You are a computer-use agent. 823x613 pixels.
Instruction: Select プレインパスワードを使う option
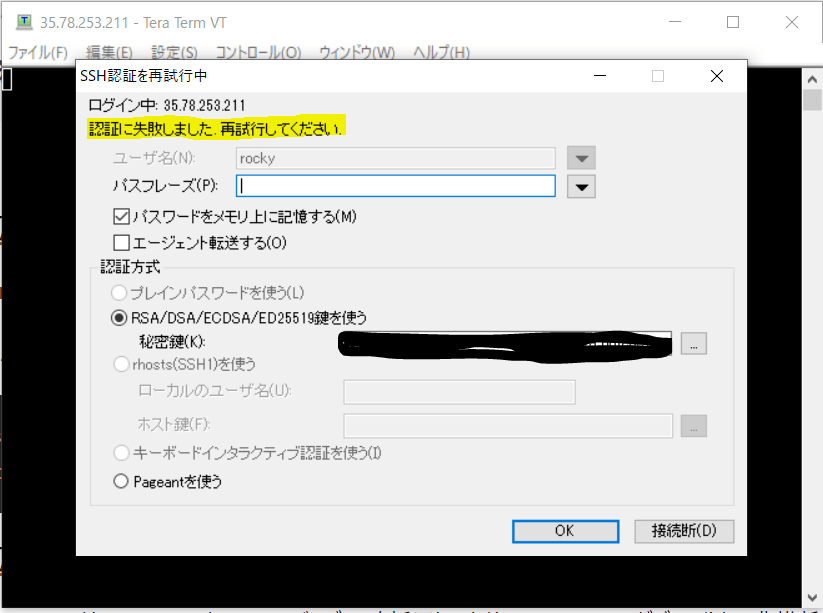tap(121, 292)
